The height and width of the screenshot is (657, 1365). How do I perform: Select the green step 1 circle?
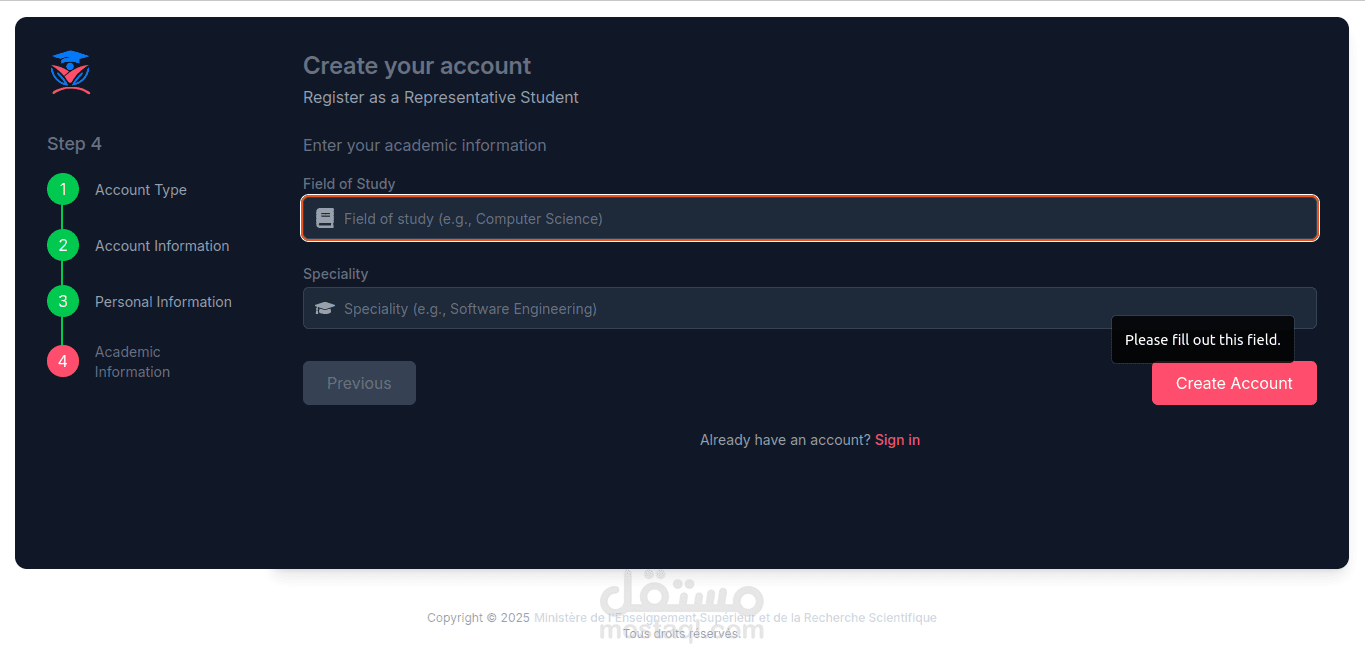tap(63, 189)
